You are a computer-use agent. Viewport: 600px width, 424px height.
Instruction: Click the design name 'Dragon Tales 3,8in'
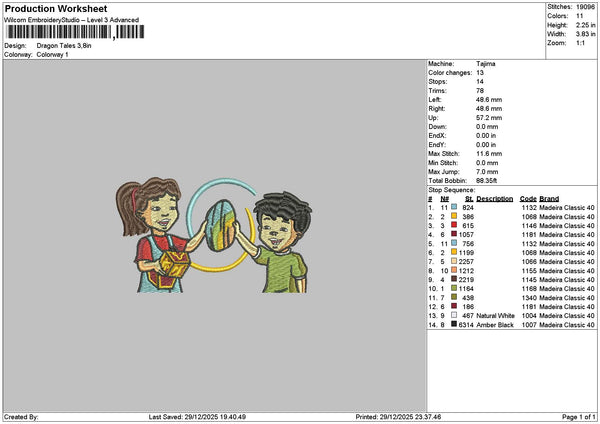point(64,46)
